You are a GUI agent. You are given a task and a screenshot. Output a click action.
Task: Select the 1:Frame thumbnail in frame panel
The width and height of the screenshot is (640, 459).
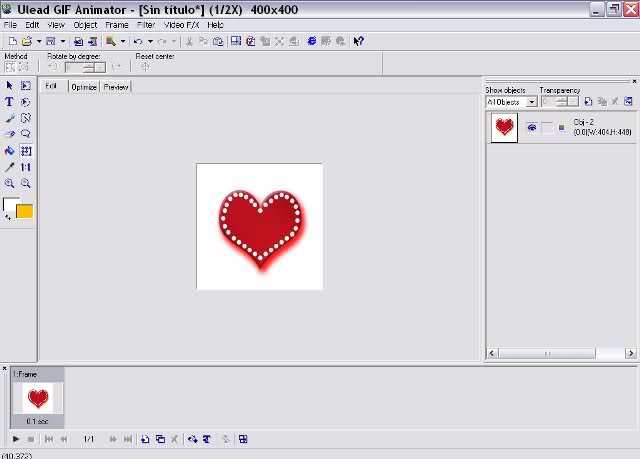(38, 398)
